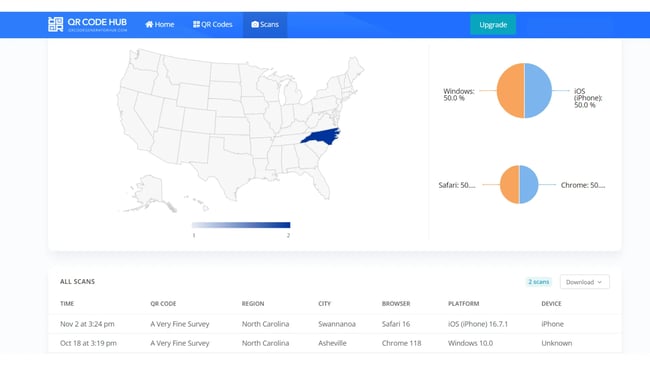Click the Safari: 50... label
This screenshot has width=650, height=365.
click(457, 185)
